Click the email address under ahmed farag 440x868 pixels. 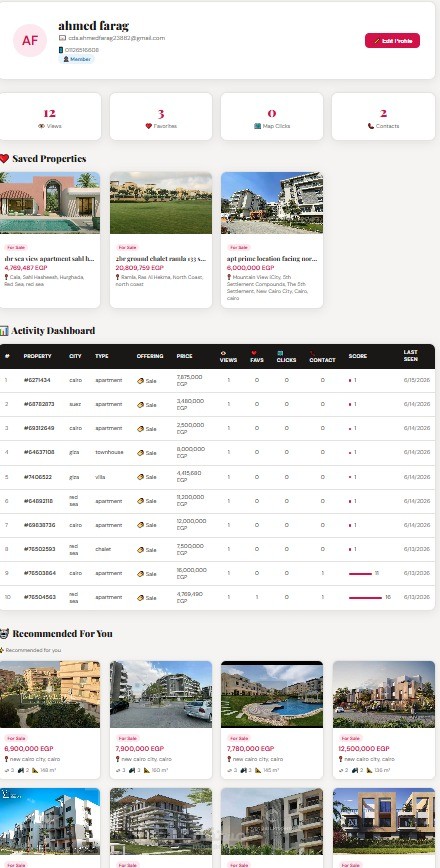click(116, 38)
